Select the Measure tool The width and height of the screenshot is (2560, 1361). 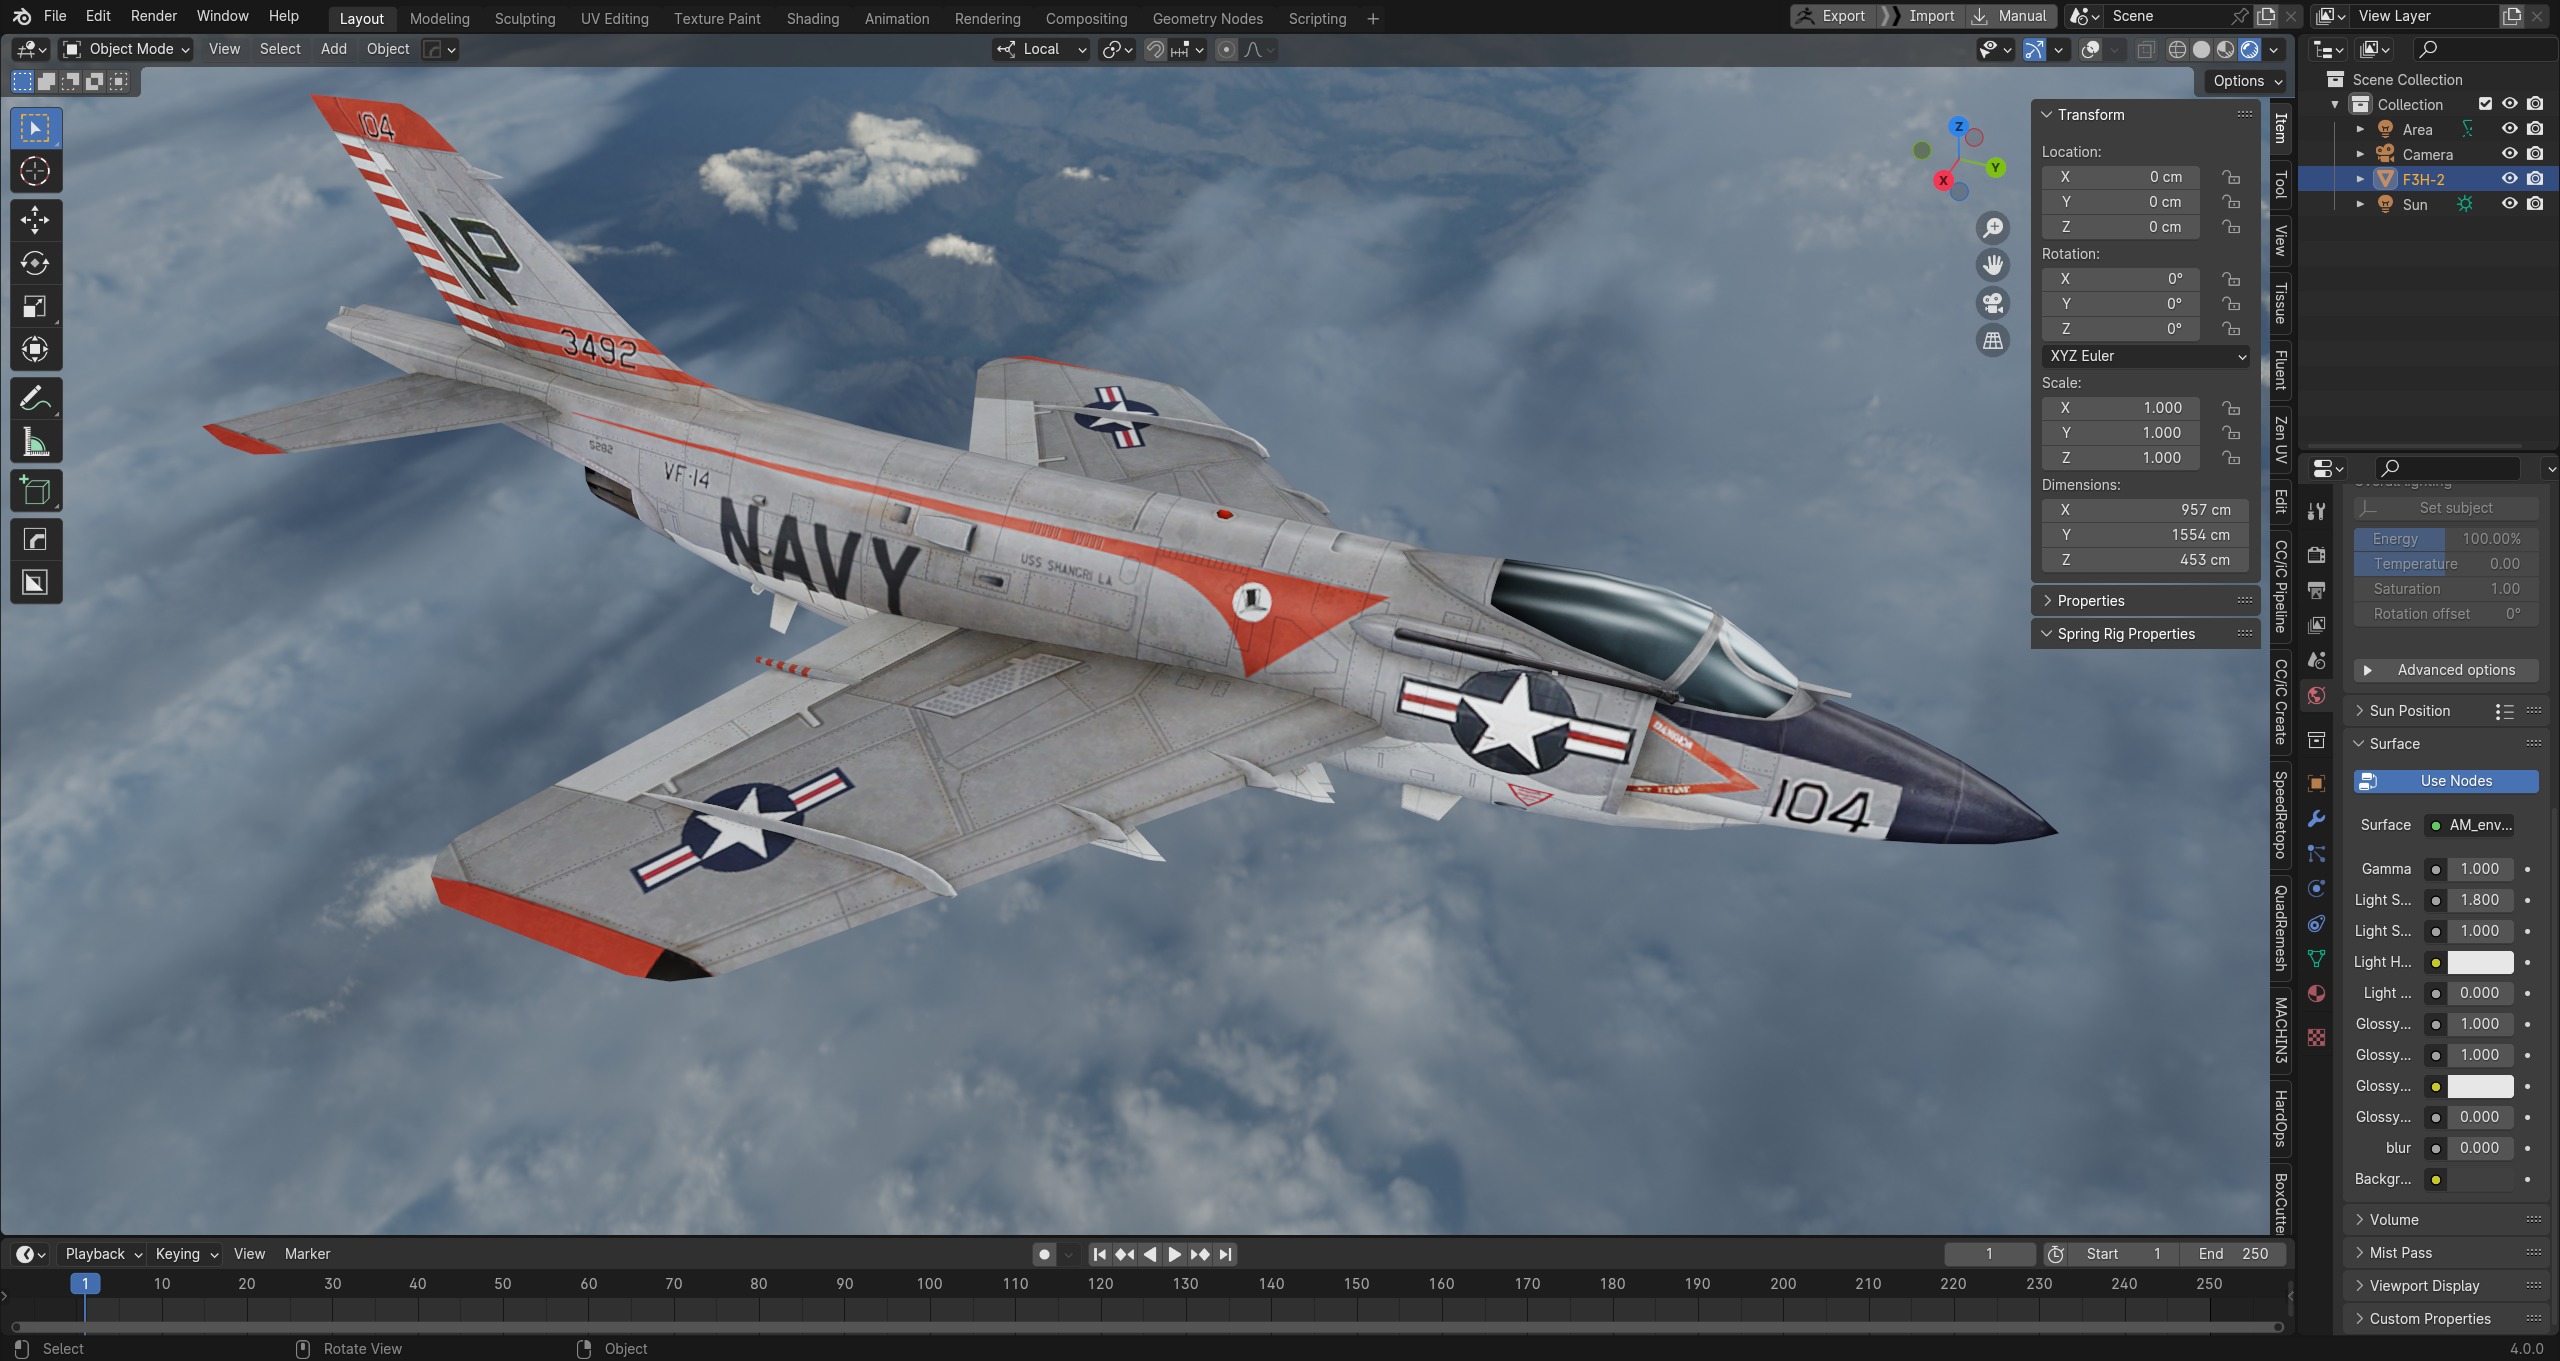click(35, 442)
